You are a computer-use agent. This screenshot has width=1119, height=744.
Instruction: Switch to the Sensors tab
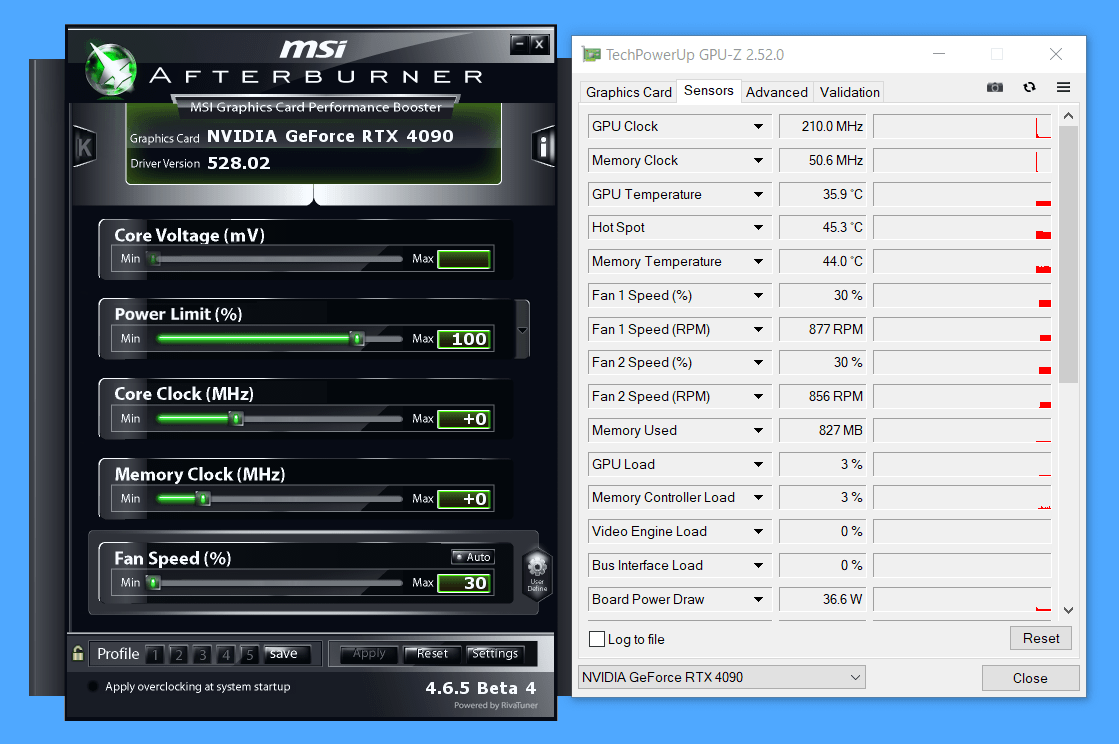coord(708,91)
